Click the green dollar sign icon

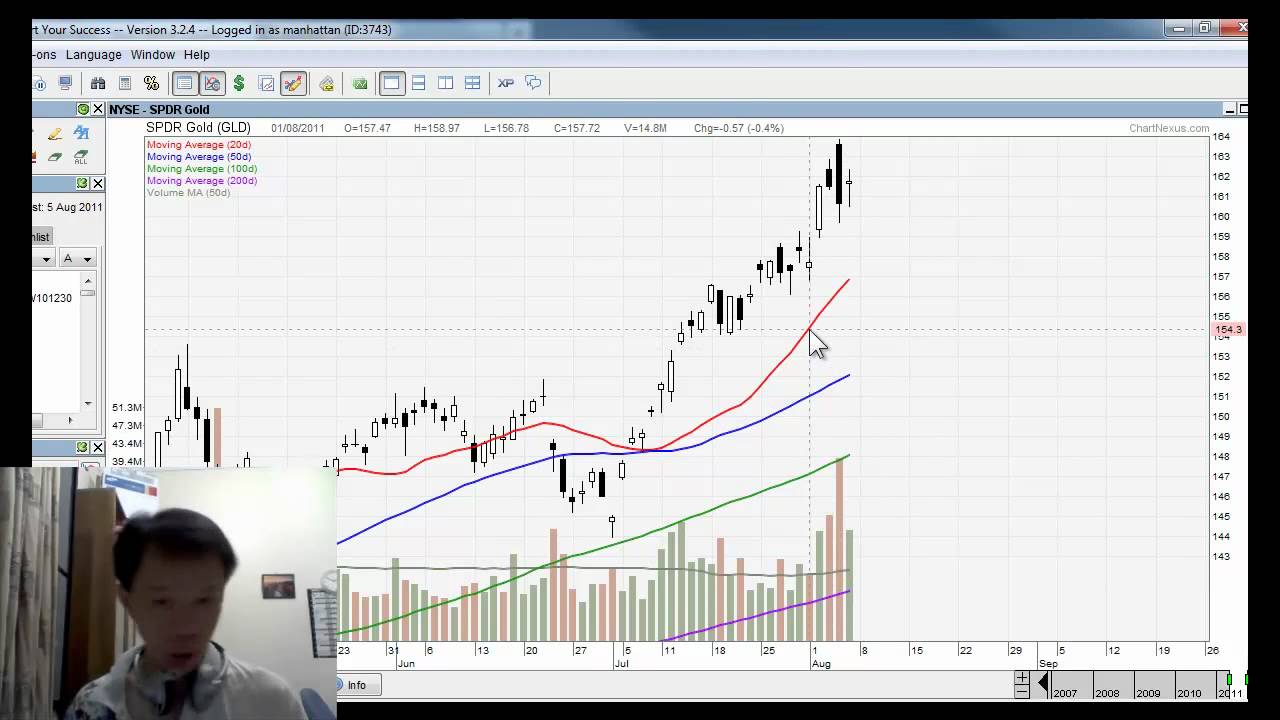pos(239,83)
